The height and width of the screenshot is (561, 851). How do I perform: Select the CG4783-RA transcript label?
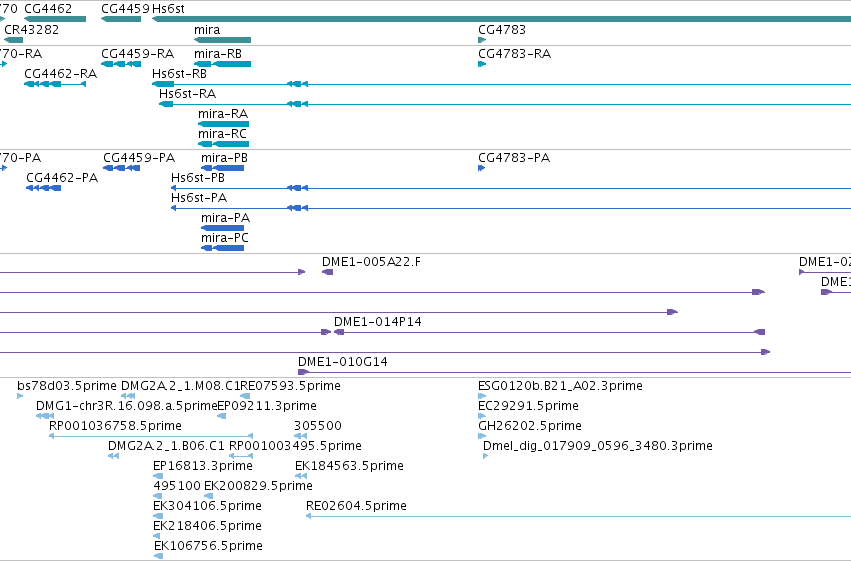point(515,54)
